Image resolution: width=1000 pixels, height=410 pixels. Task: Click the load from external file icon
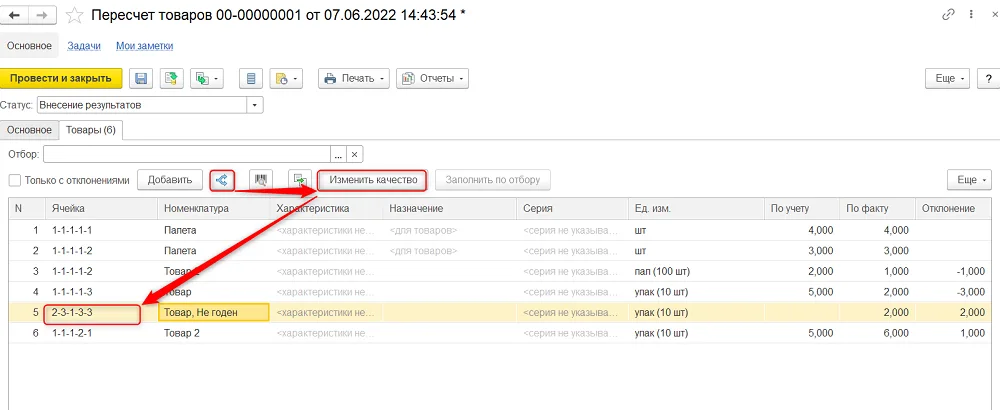[x=300, y=180]
